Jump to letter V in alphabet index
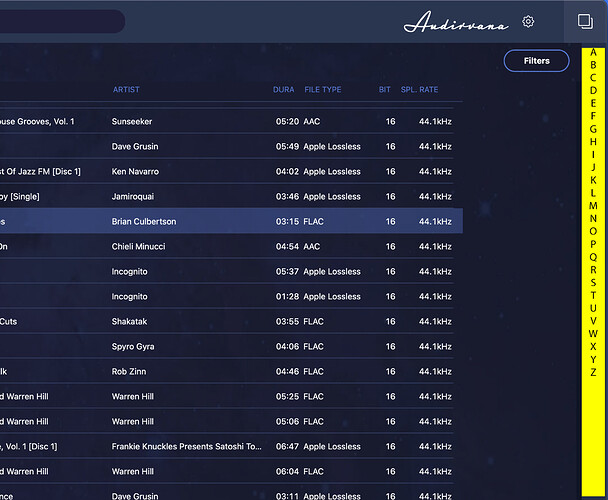 [593, 321]
